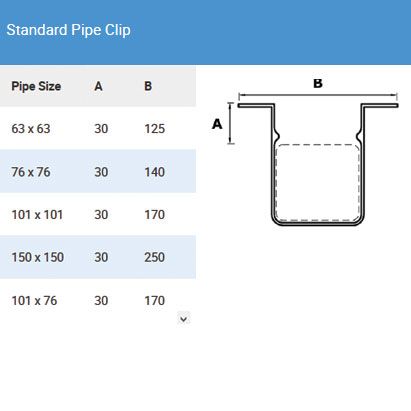Click the B value 125
The height and width of the screenshot is (411, 411).
154,129
